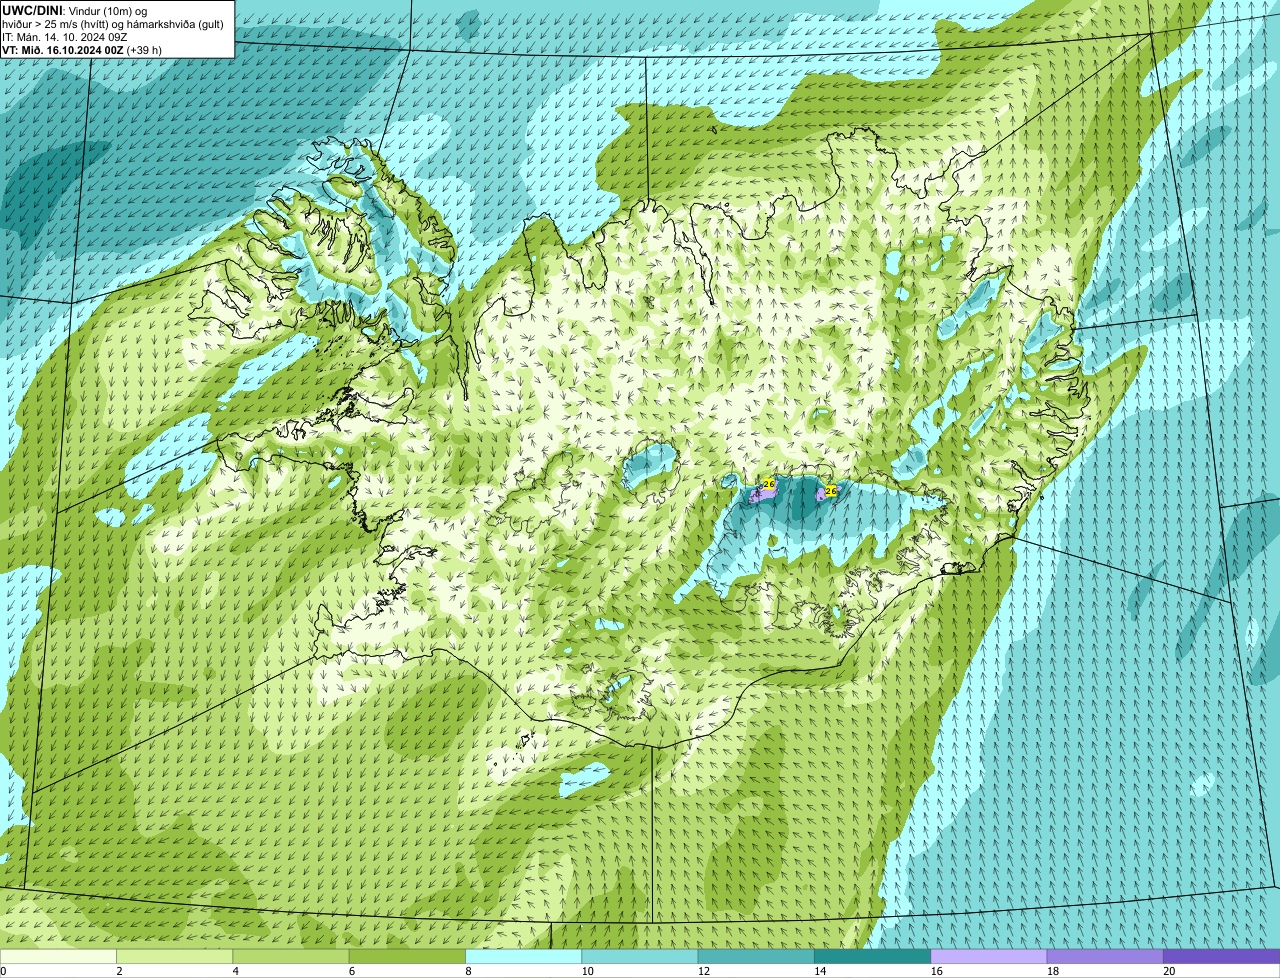Click the "VT: Mið. 16.10.2024 00Z (+39 h)" line

click(82, 49)
